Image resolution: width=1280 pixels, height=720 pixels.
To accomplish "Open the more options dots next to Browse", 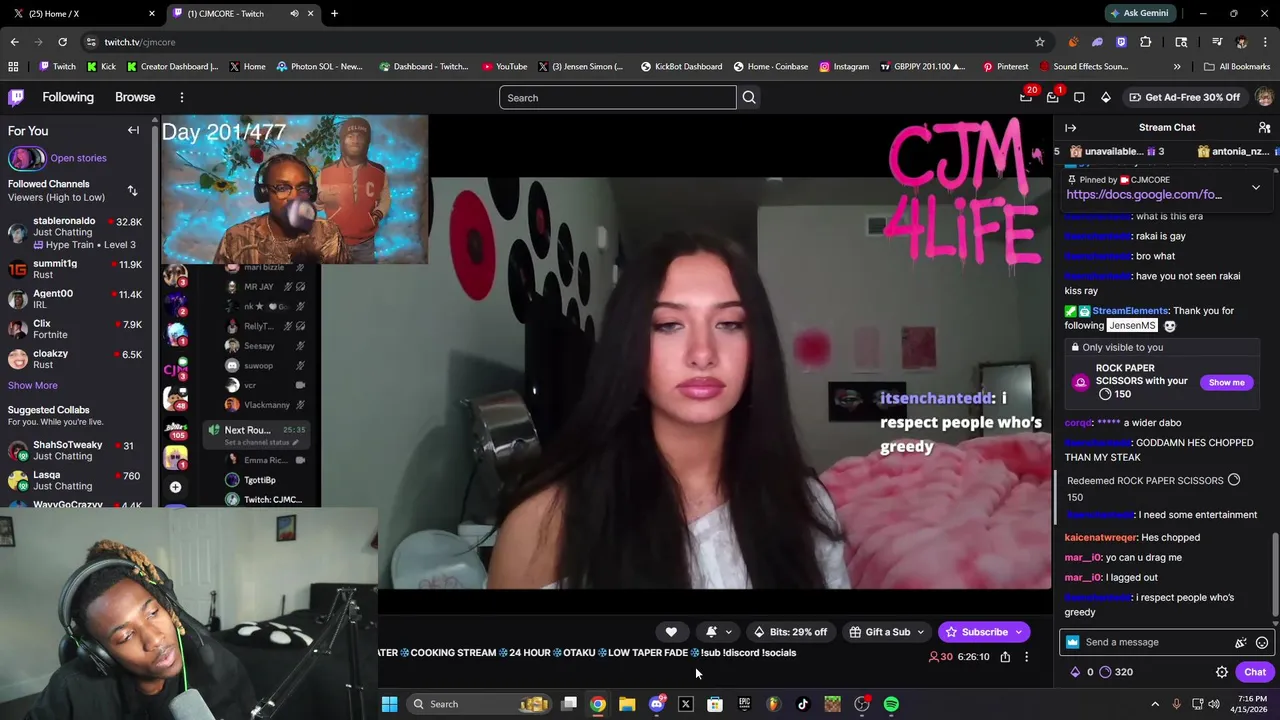I will [x=182, y=97].
